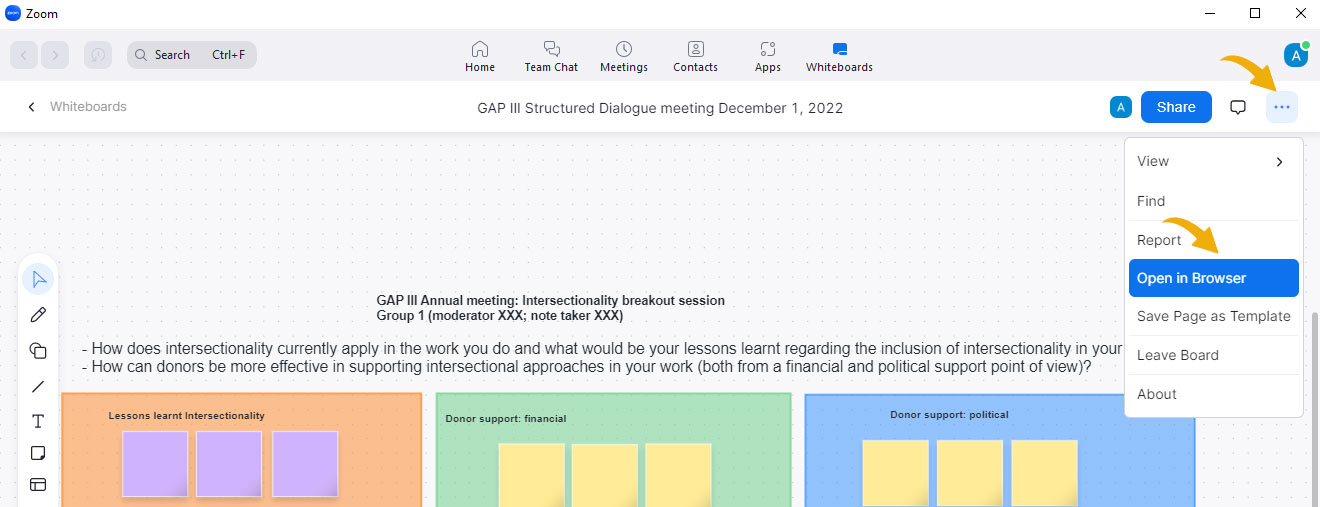Select the Pen drawing tool
This screenshot has width=1320, height=507.
pyautogui.click(x=38, y=315)
